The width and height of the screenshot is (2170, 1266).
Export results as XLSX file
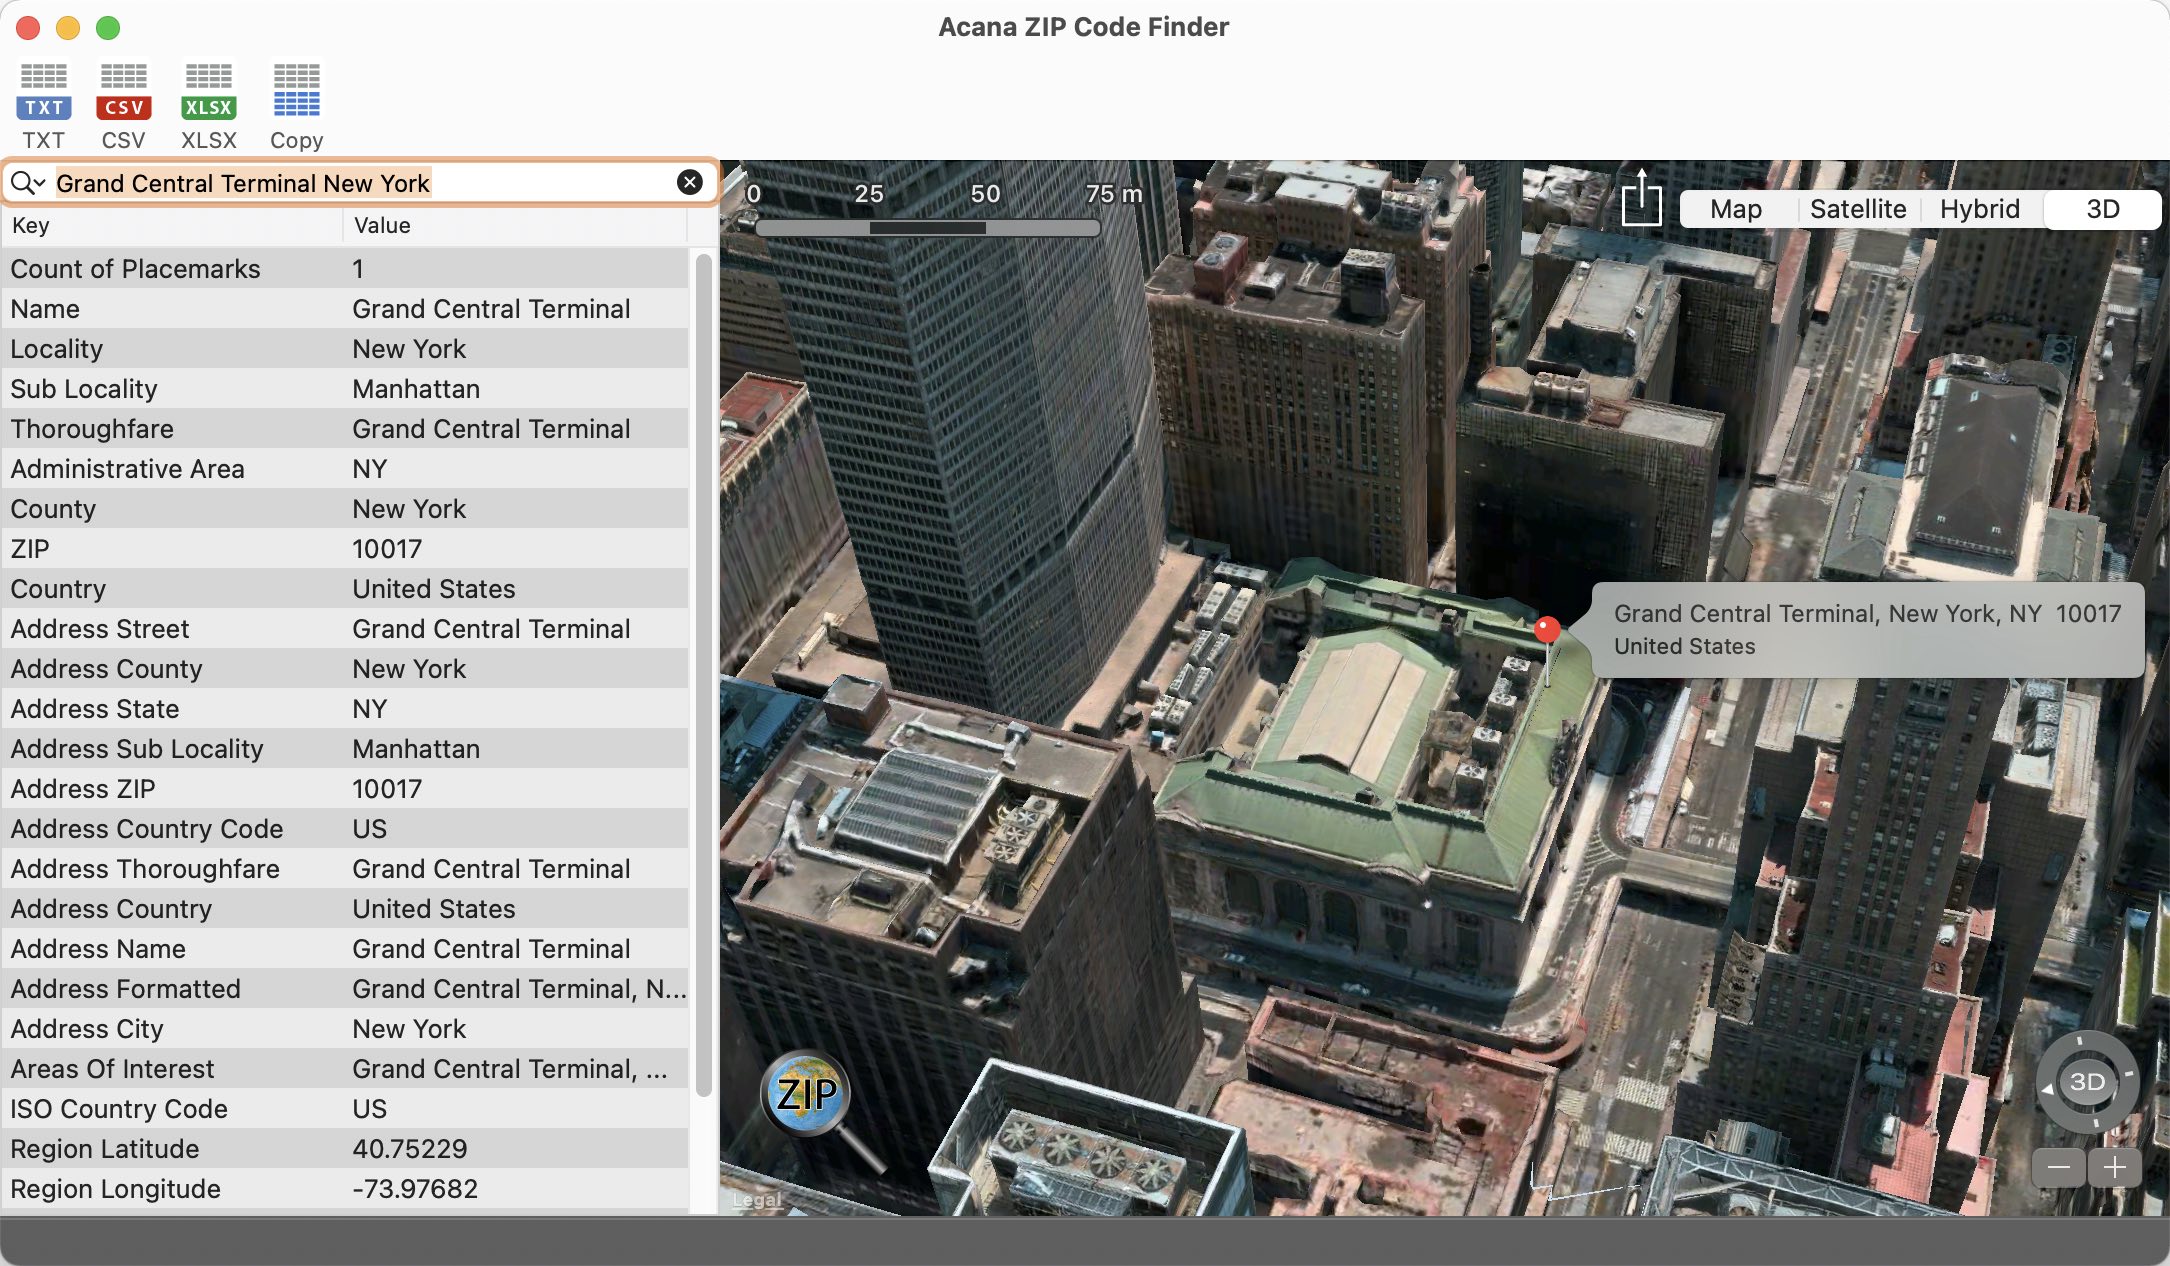(209, 106)
